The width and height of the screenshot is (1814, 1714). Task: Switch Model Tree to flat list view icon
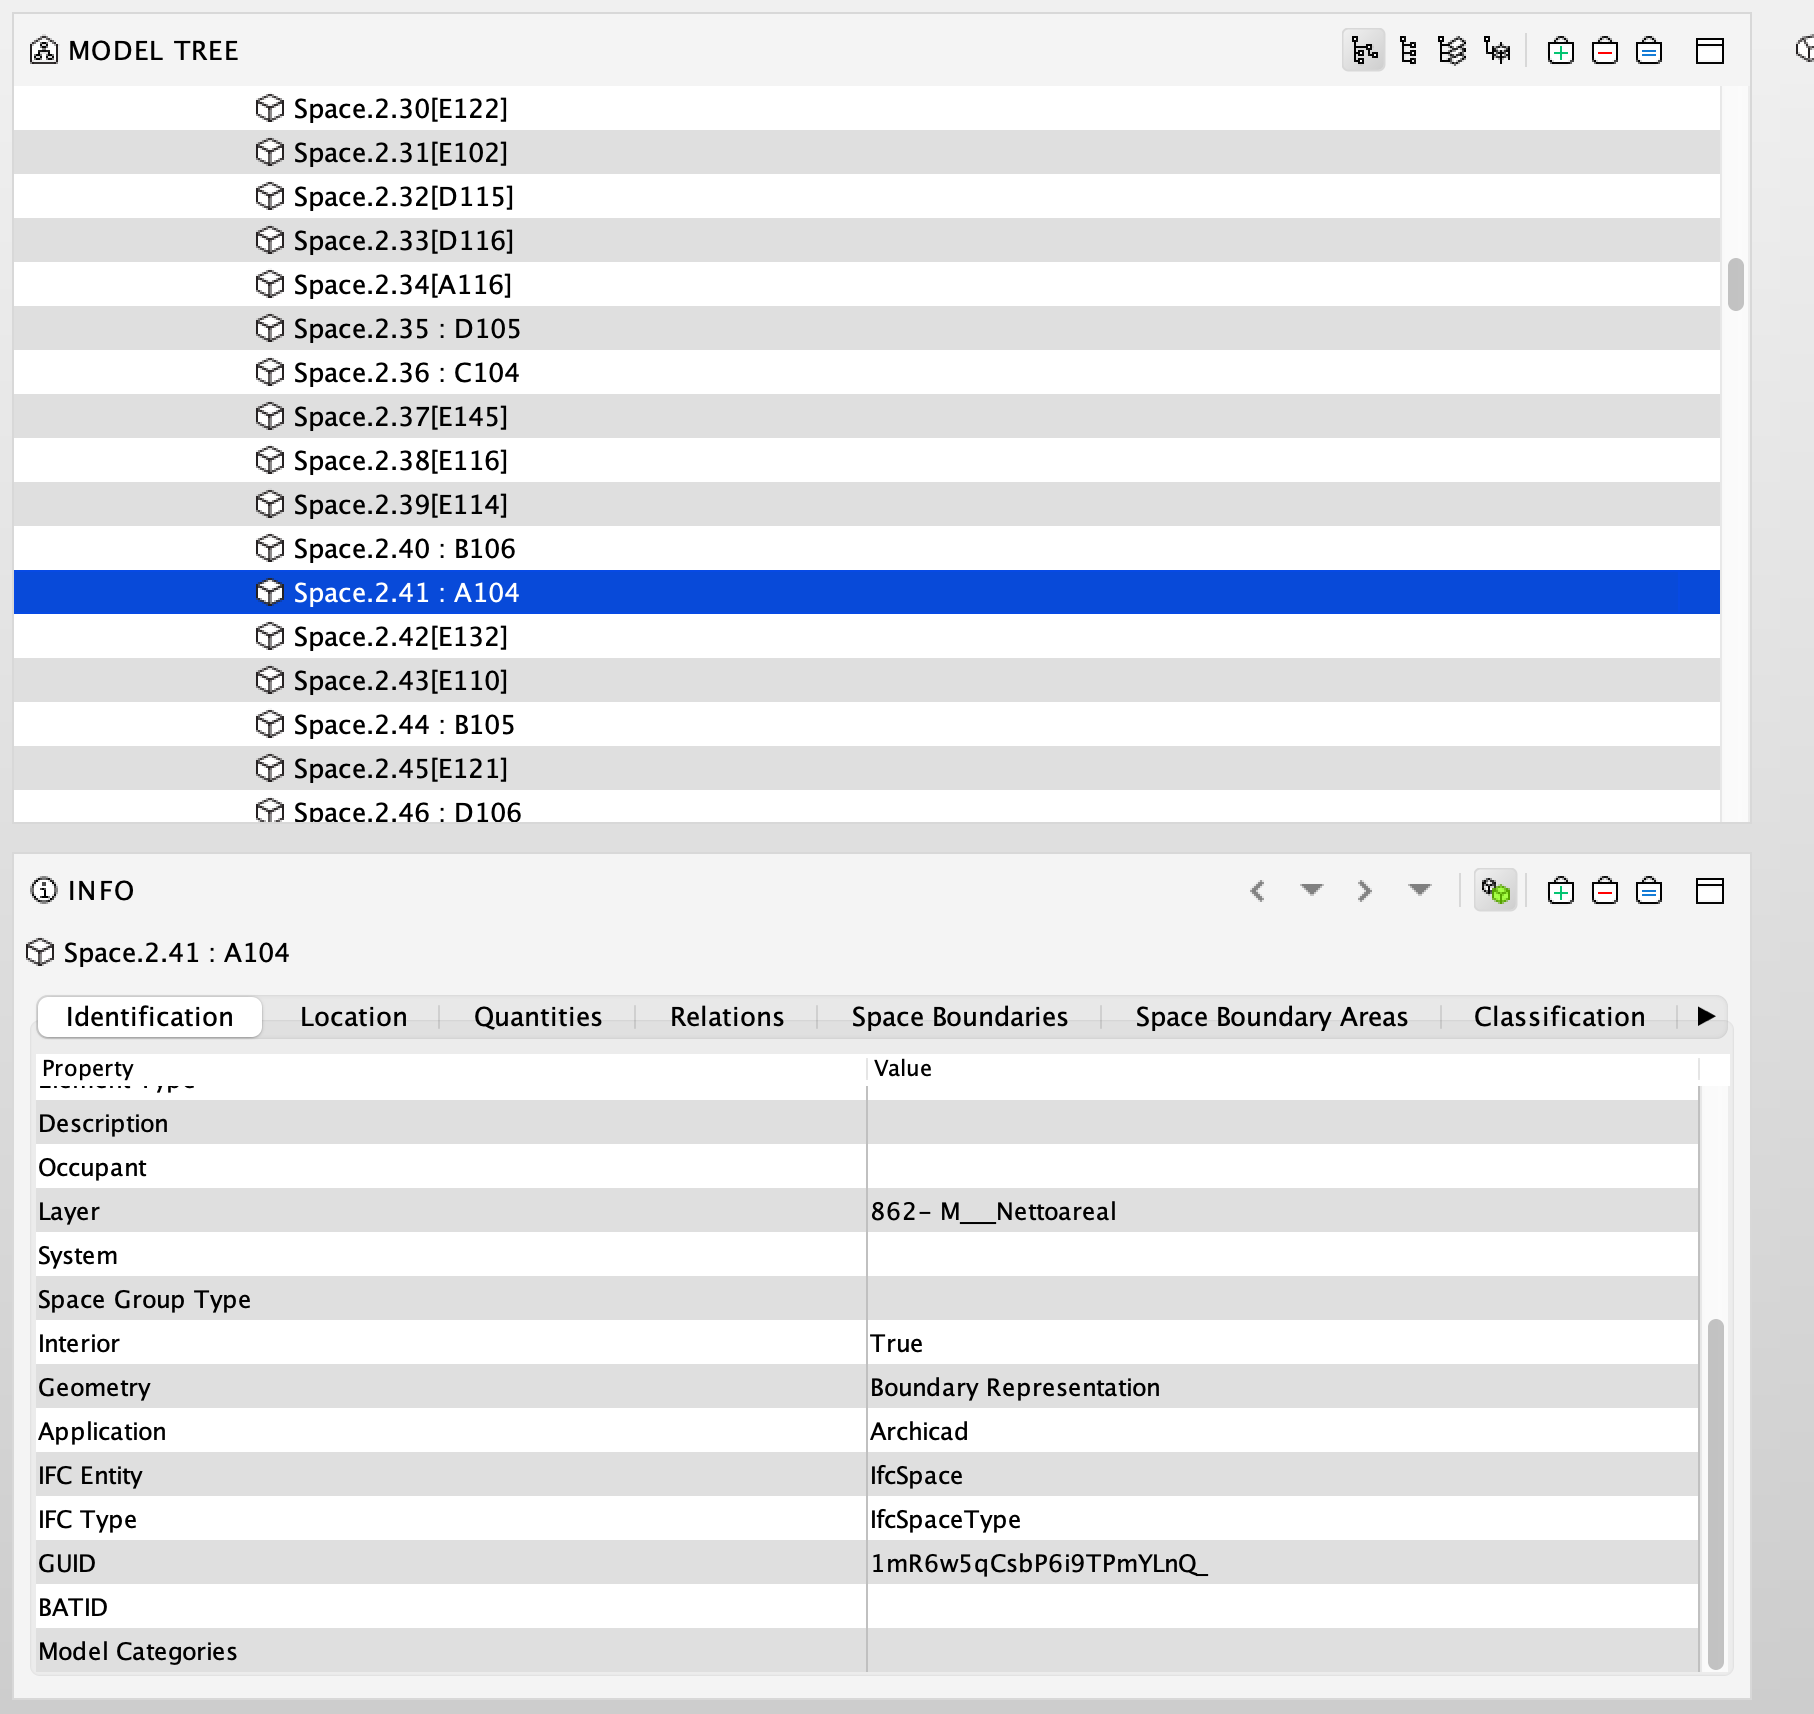tap(1408, 50)
